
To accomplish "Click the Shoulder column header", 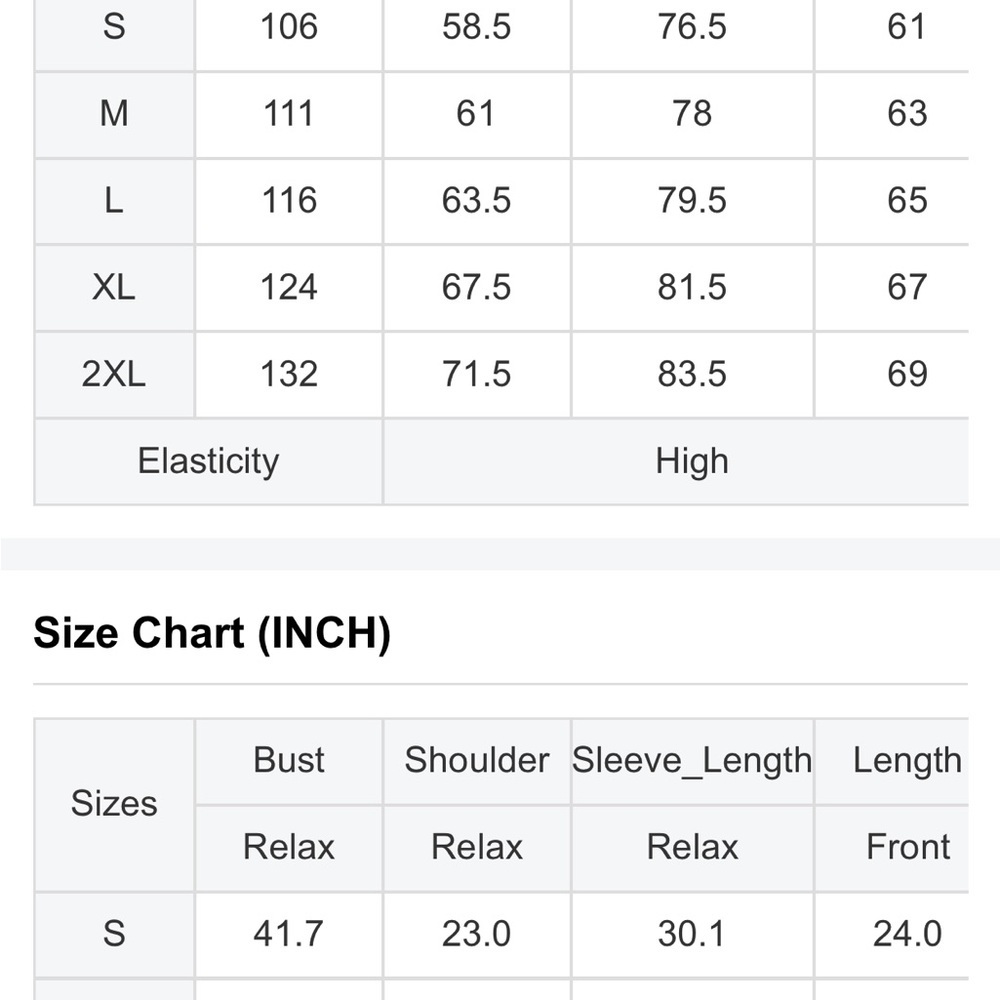I will coord(477,760).
